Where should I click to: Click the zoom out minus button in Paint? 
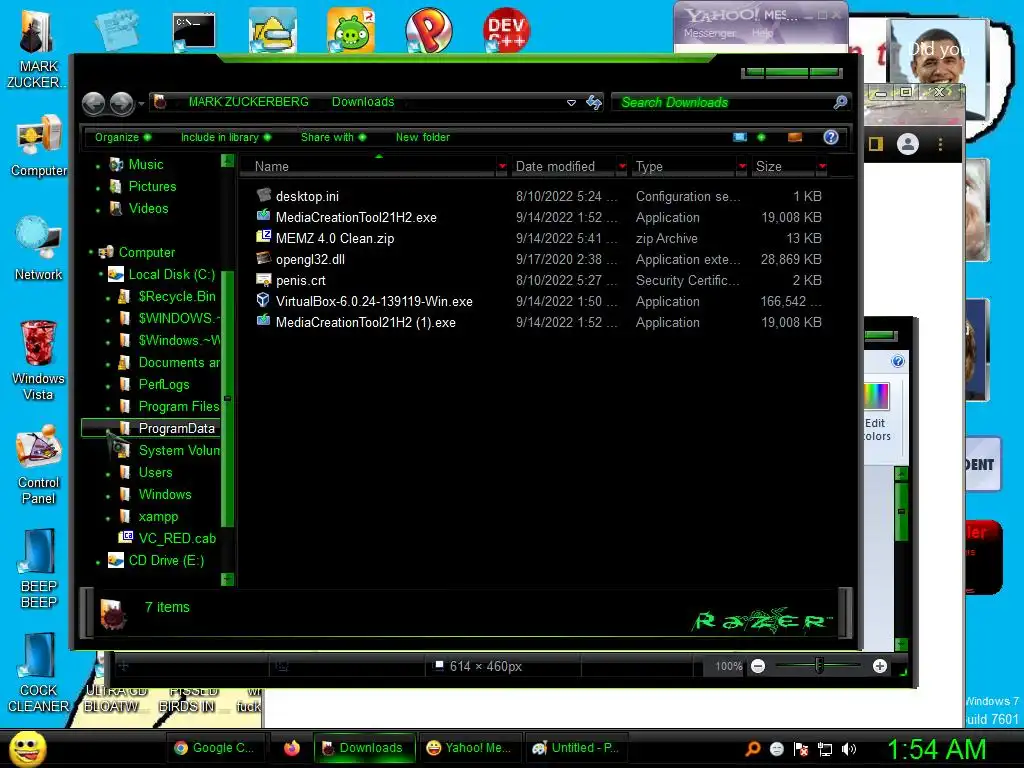(x=758, y=666)
